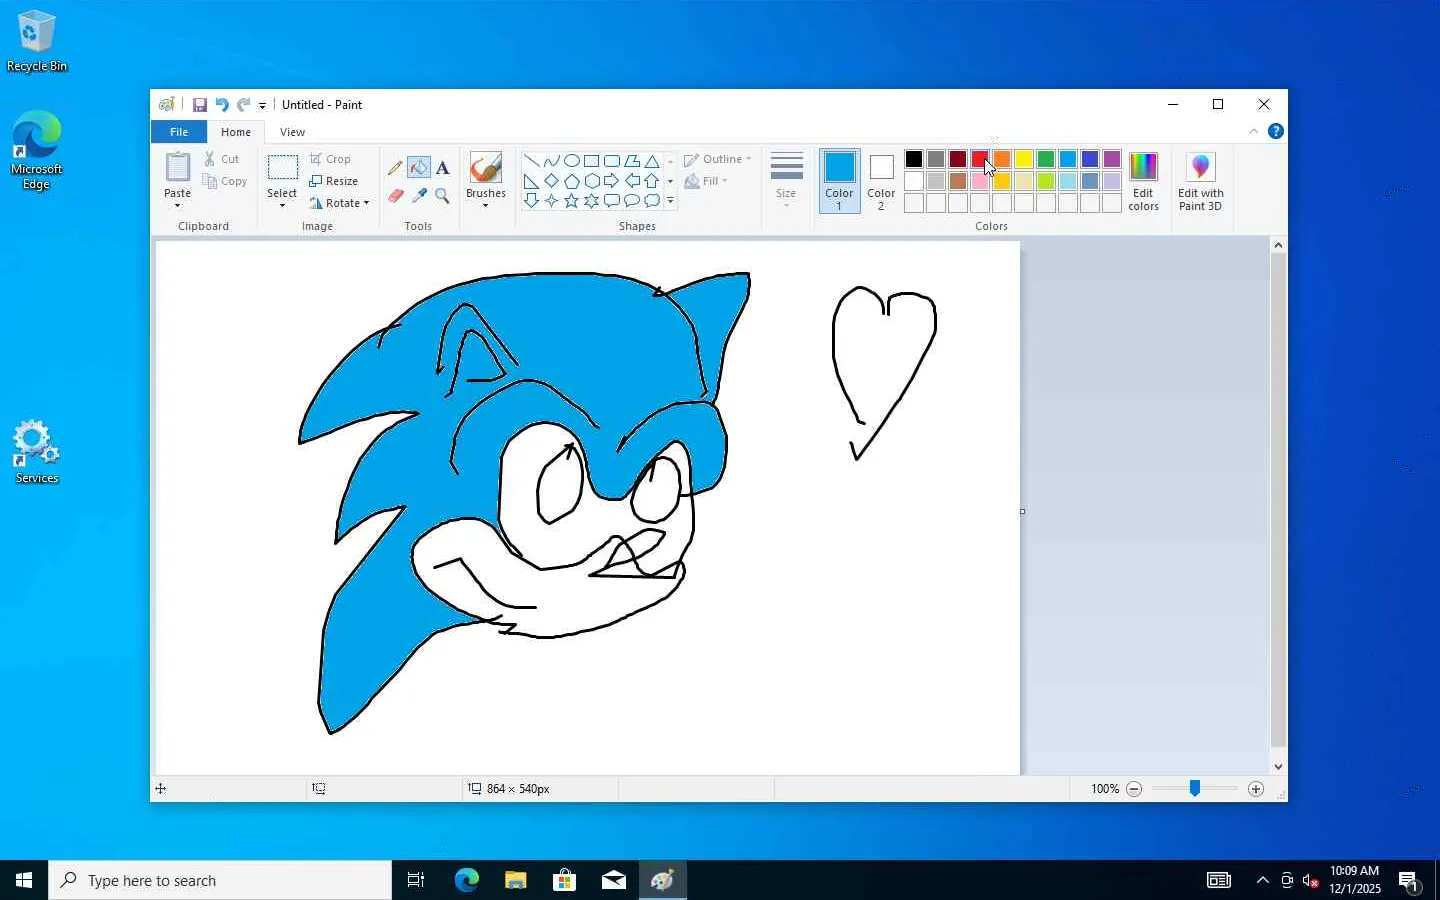1440x900 pixels.
Task: Click the Resize button
Action: tap(334, 181)
